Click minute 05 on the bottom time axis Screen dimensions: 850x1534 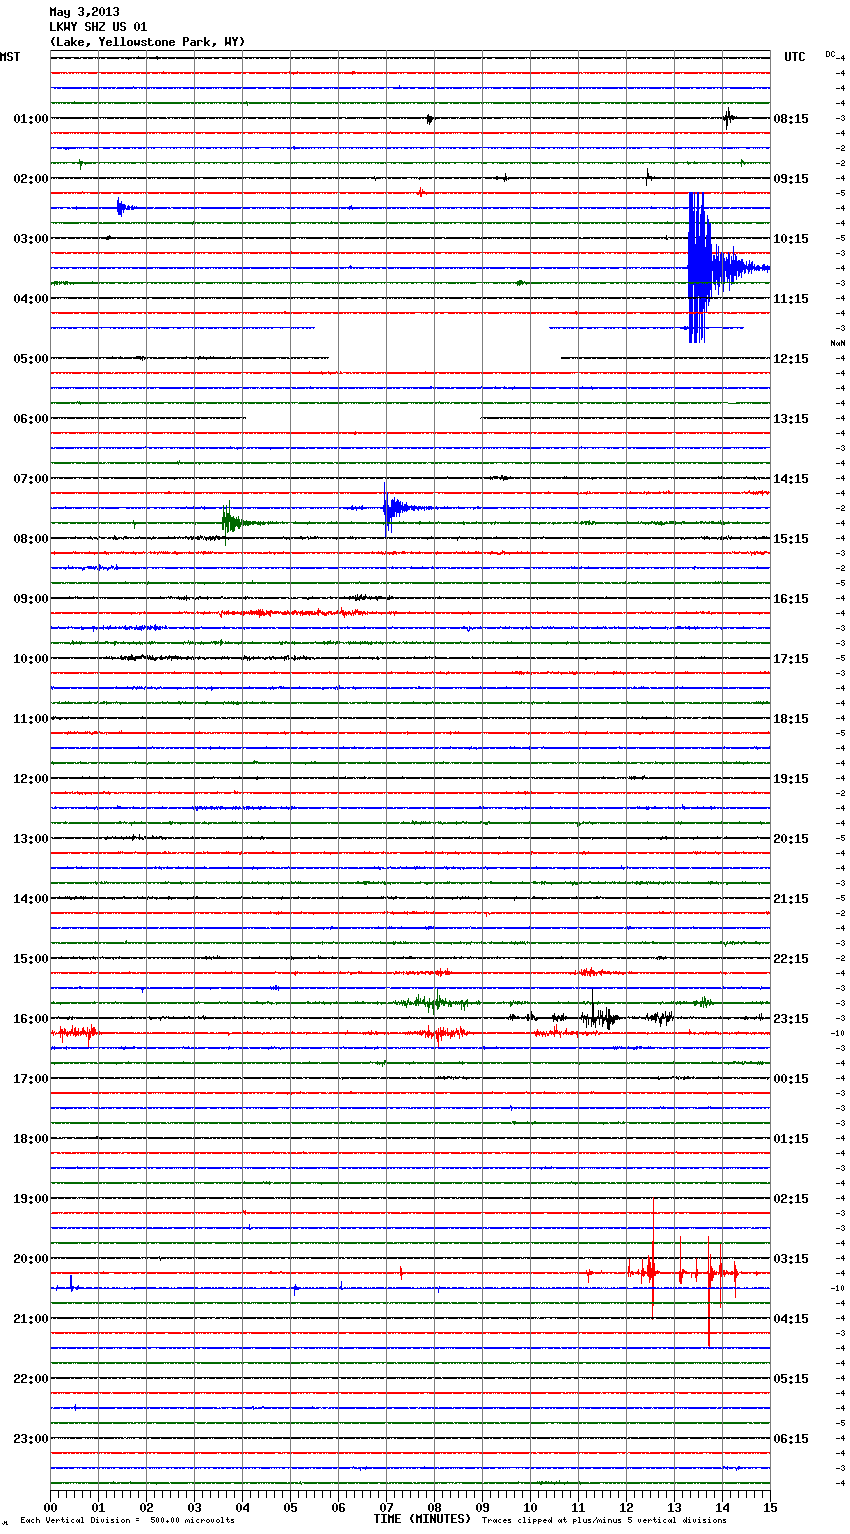[x=291, y=1506]
